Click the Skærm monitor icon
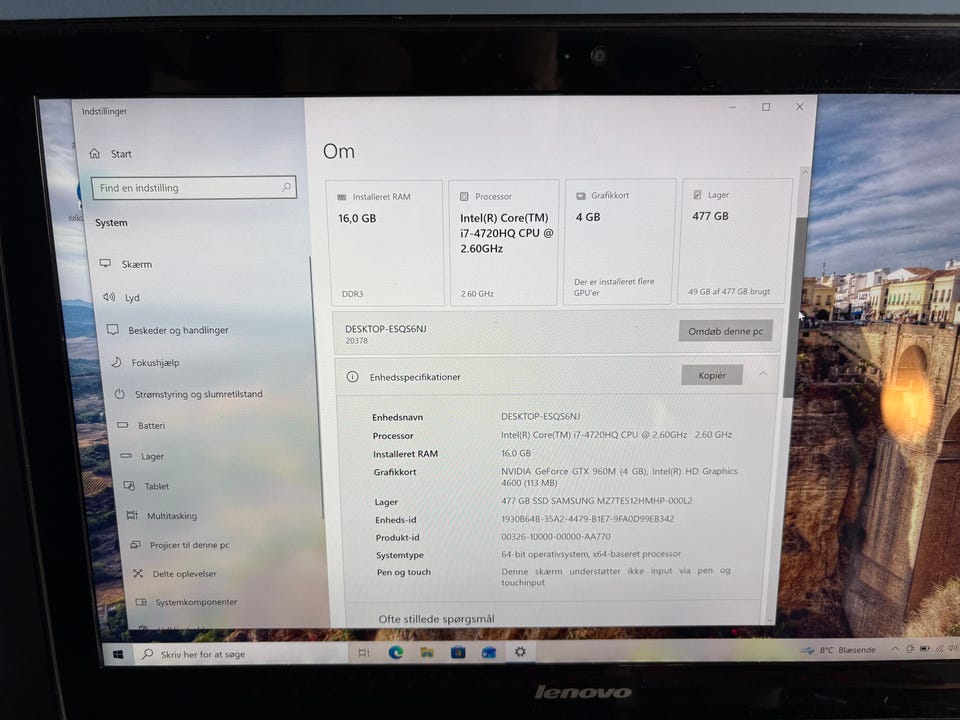Viewport: 960px width, 720px height. [x=105, y=263]
